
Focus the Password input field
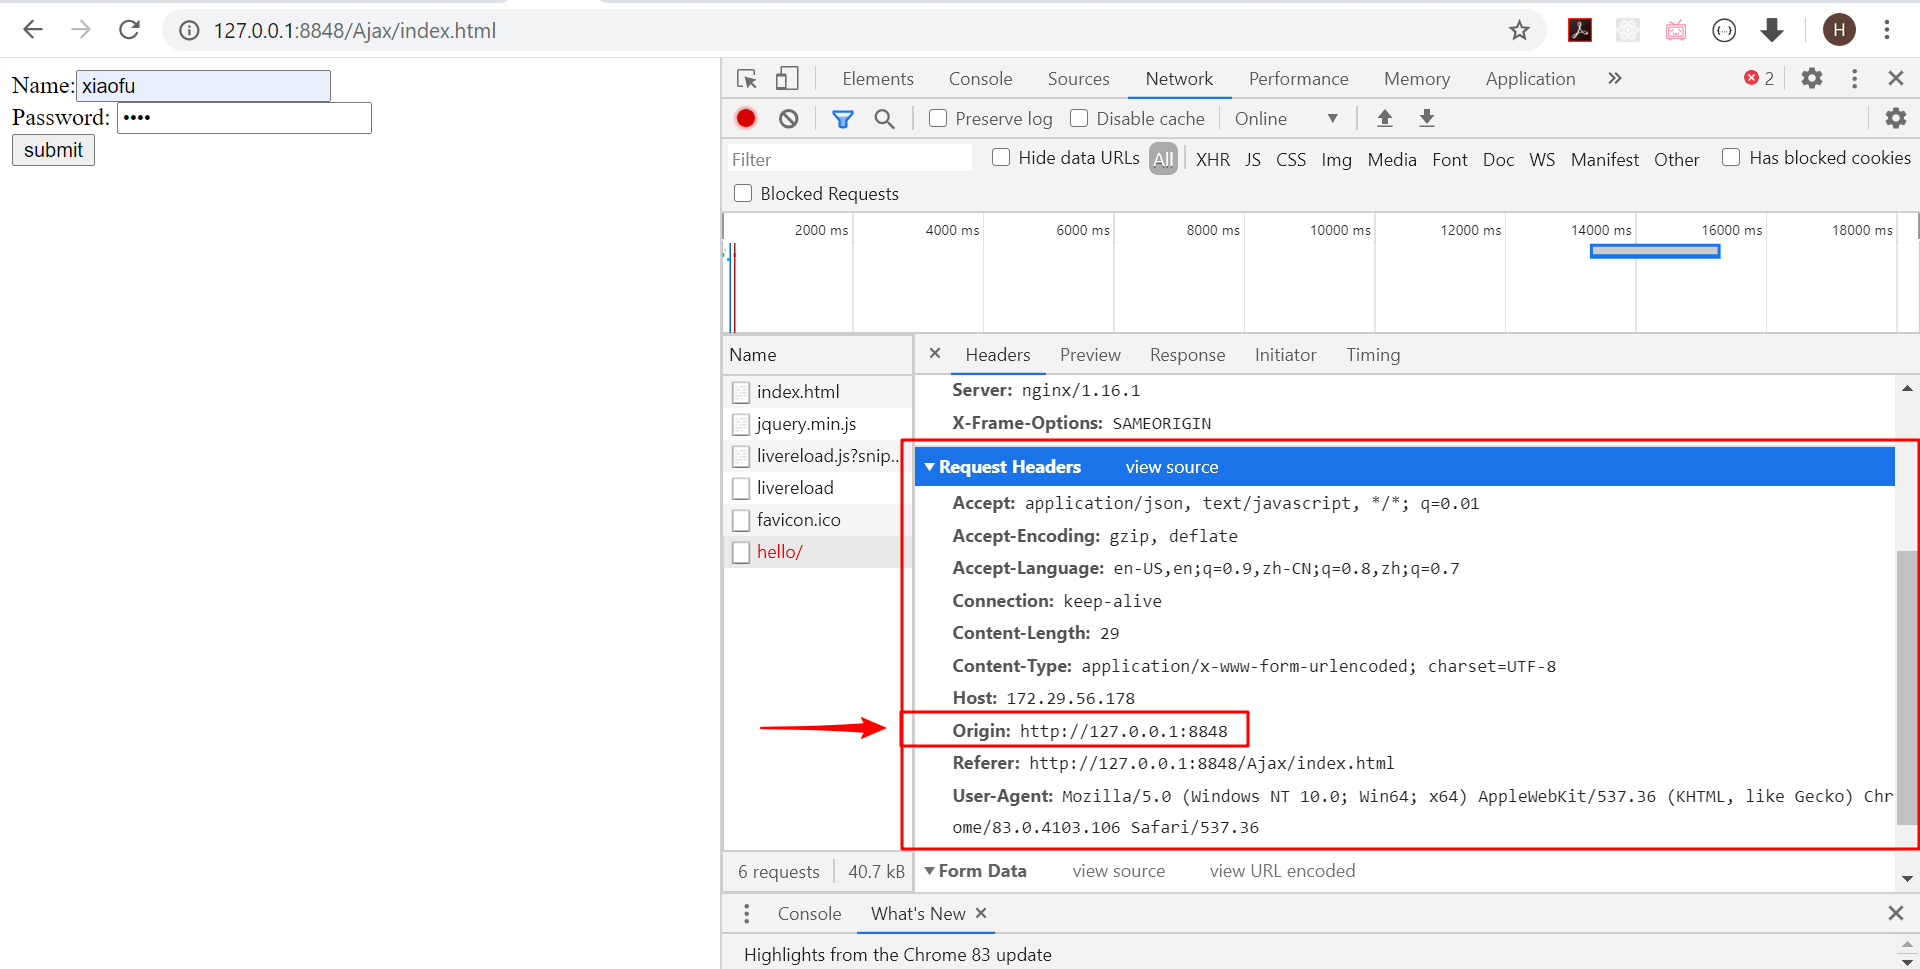point(244,118)
